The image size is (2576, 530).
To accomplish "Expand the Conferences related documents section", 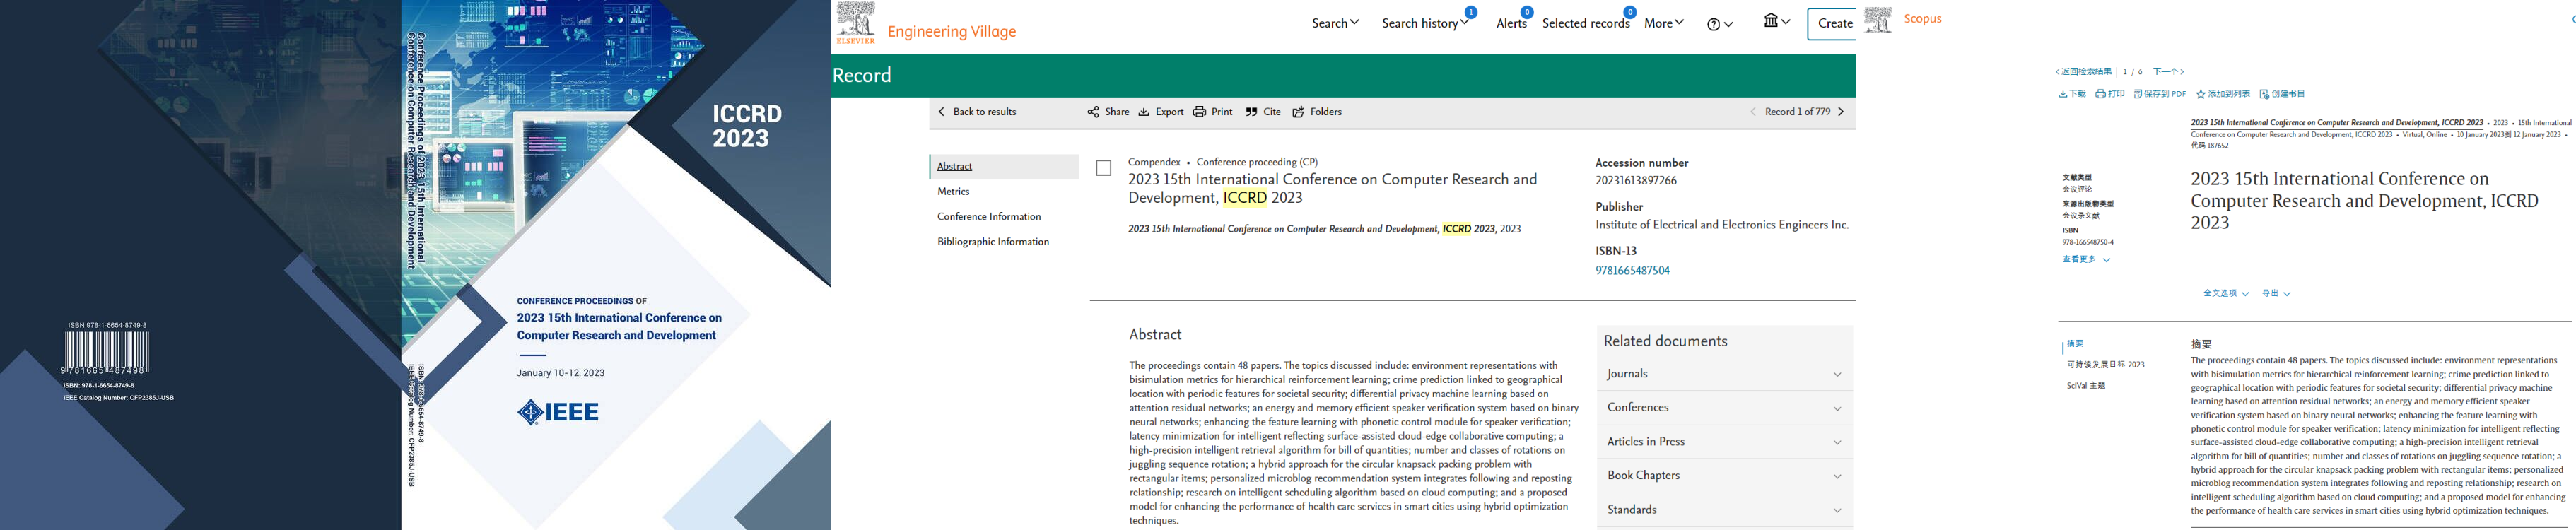I will pos(1724,408).
